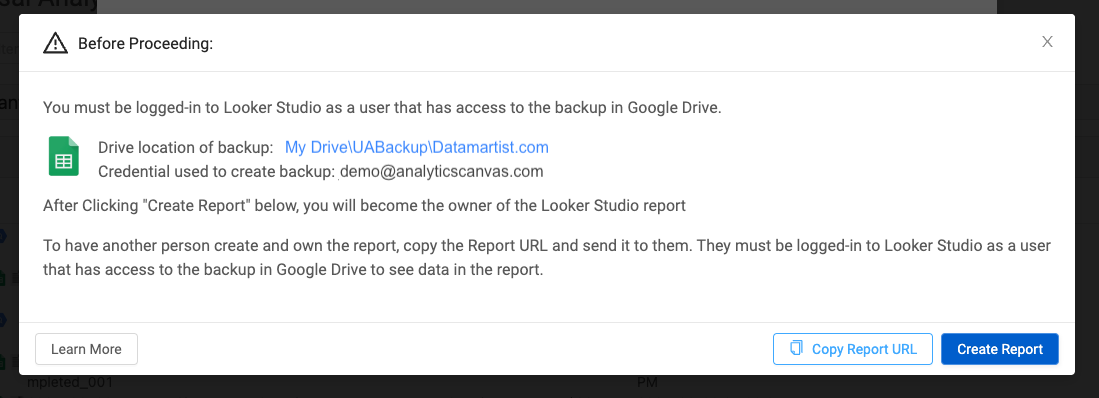Click the dimmed 'PM' text behind dialog
1099x398 pixels.
(647, 383)
